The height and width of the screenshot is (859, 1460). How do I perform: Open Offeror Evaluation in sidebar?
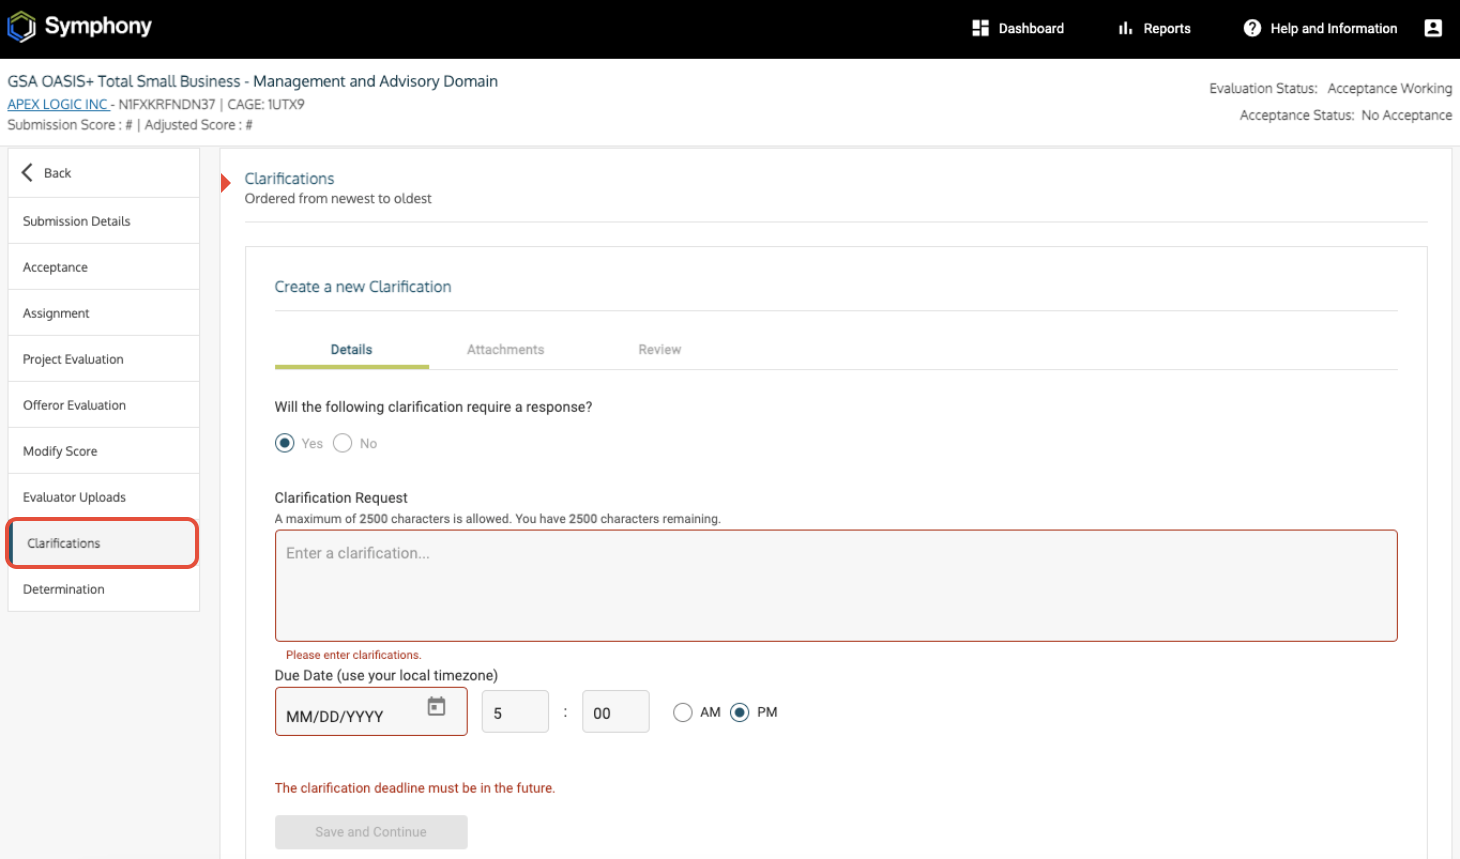[x=104, y=405]
